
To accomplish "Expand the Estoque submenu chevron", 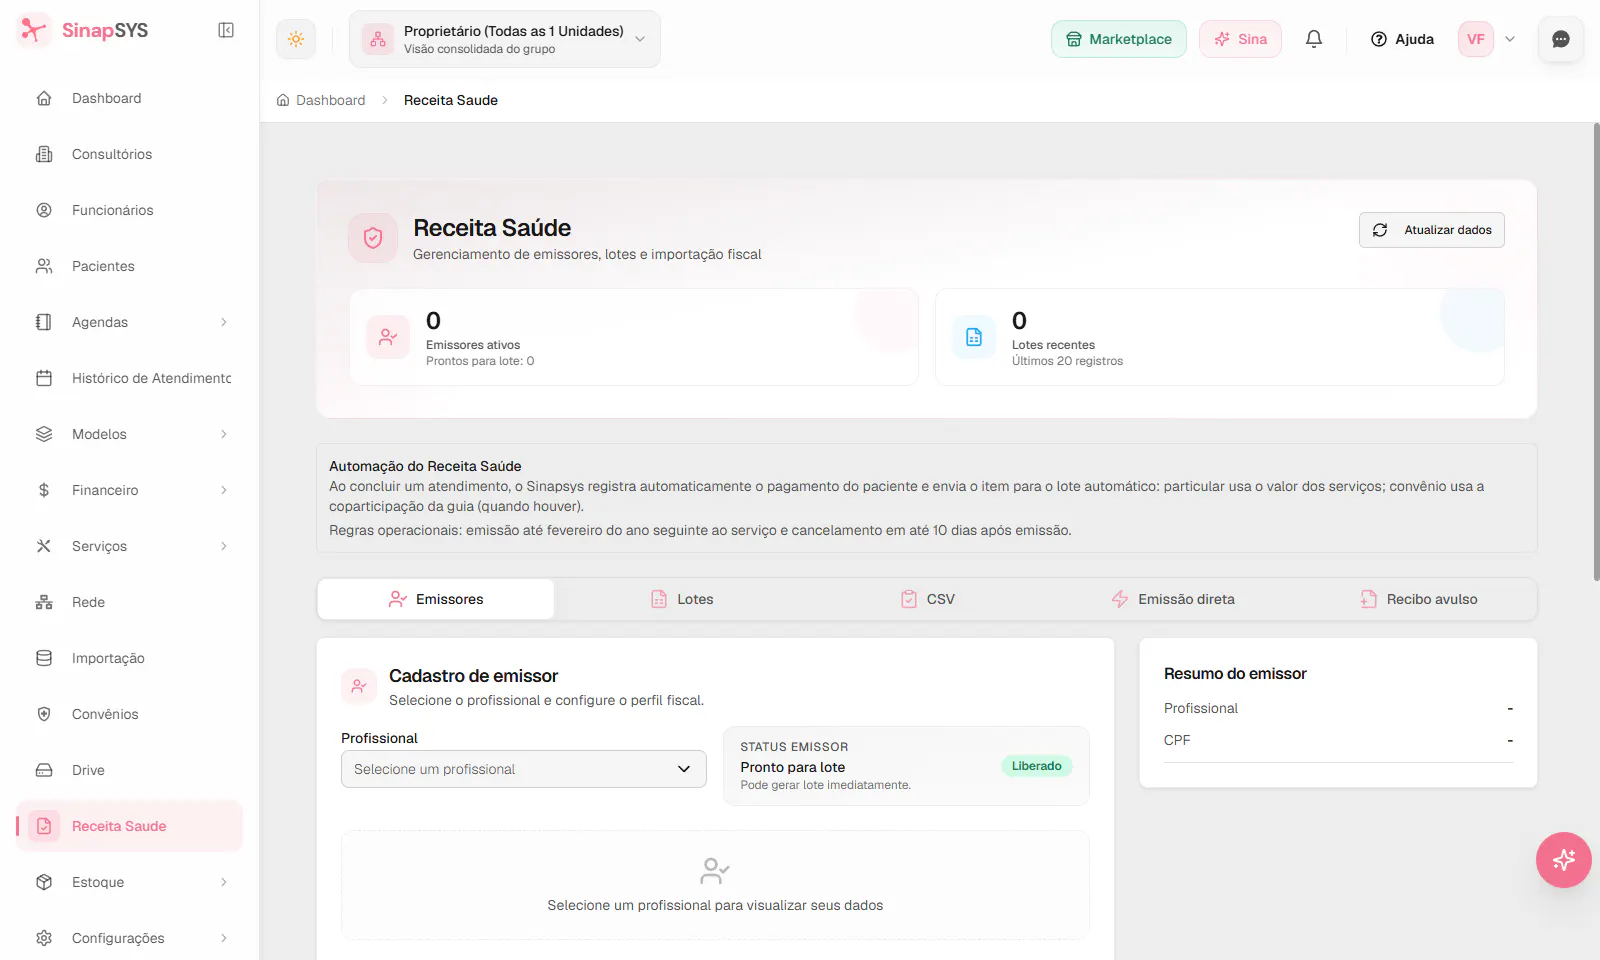I will (x=224, y=882).
